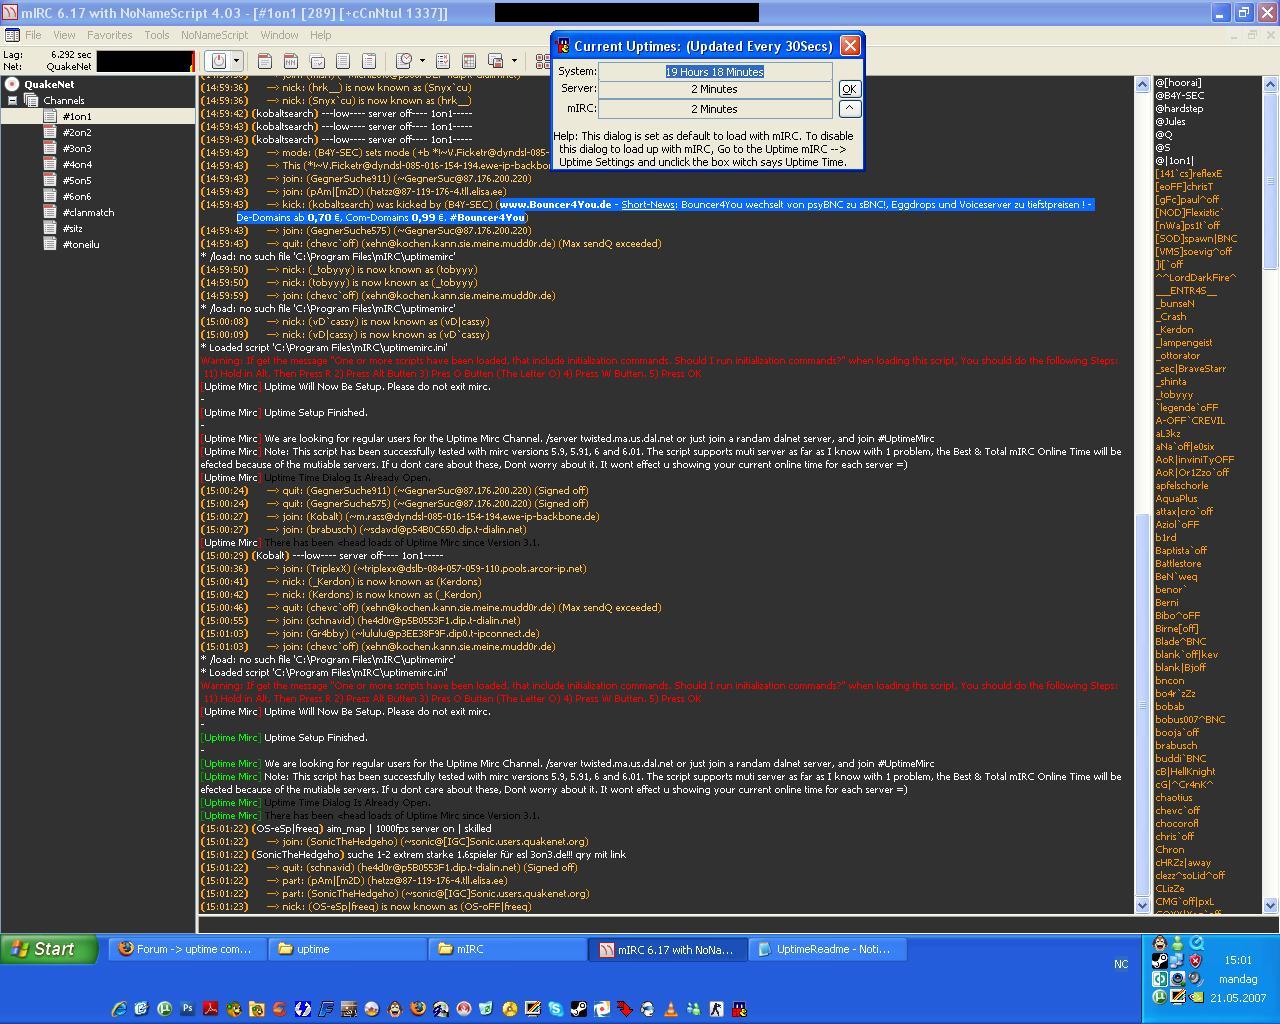Select @B4Y-SEC in the nick list
1280x1024 pixels.
pos(1180,95)
